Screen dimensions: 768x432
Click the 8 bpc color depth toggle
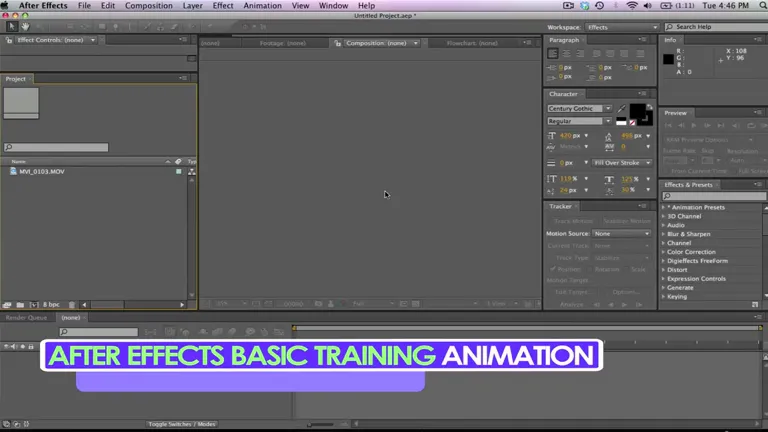51,305
